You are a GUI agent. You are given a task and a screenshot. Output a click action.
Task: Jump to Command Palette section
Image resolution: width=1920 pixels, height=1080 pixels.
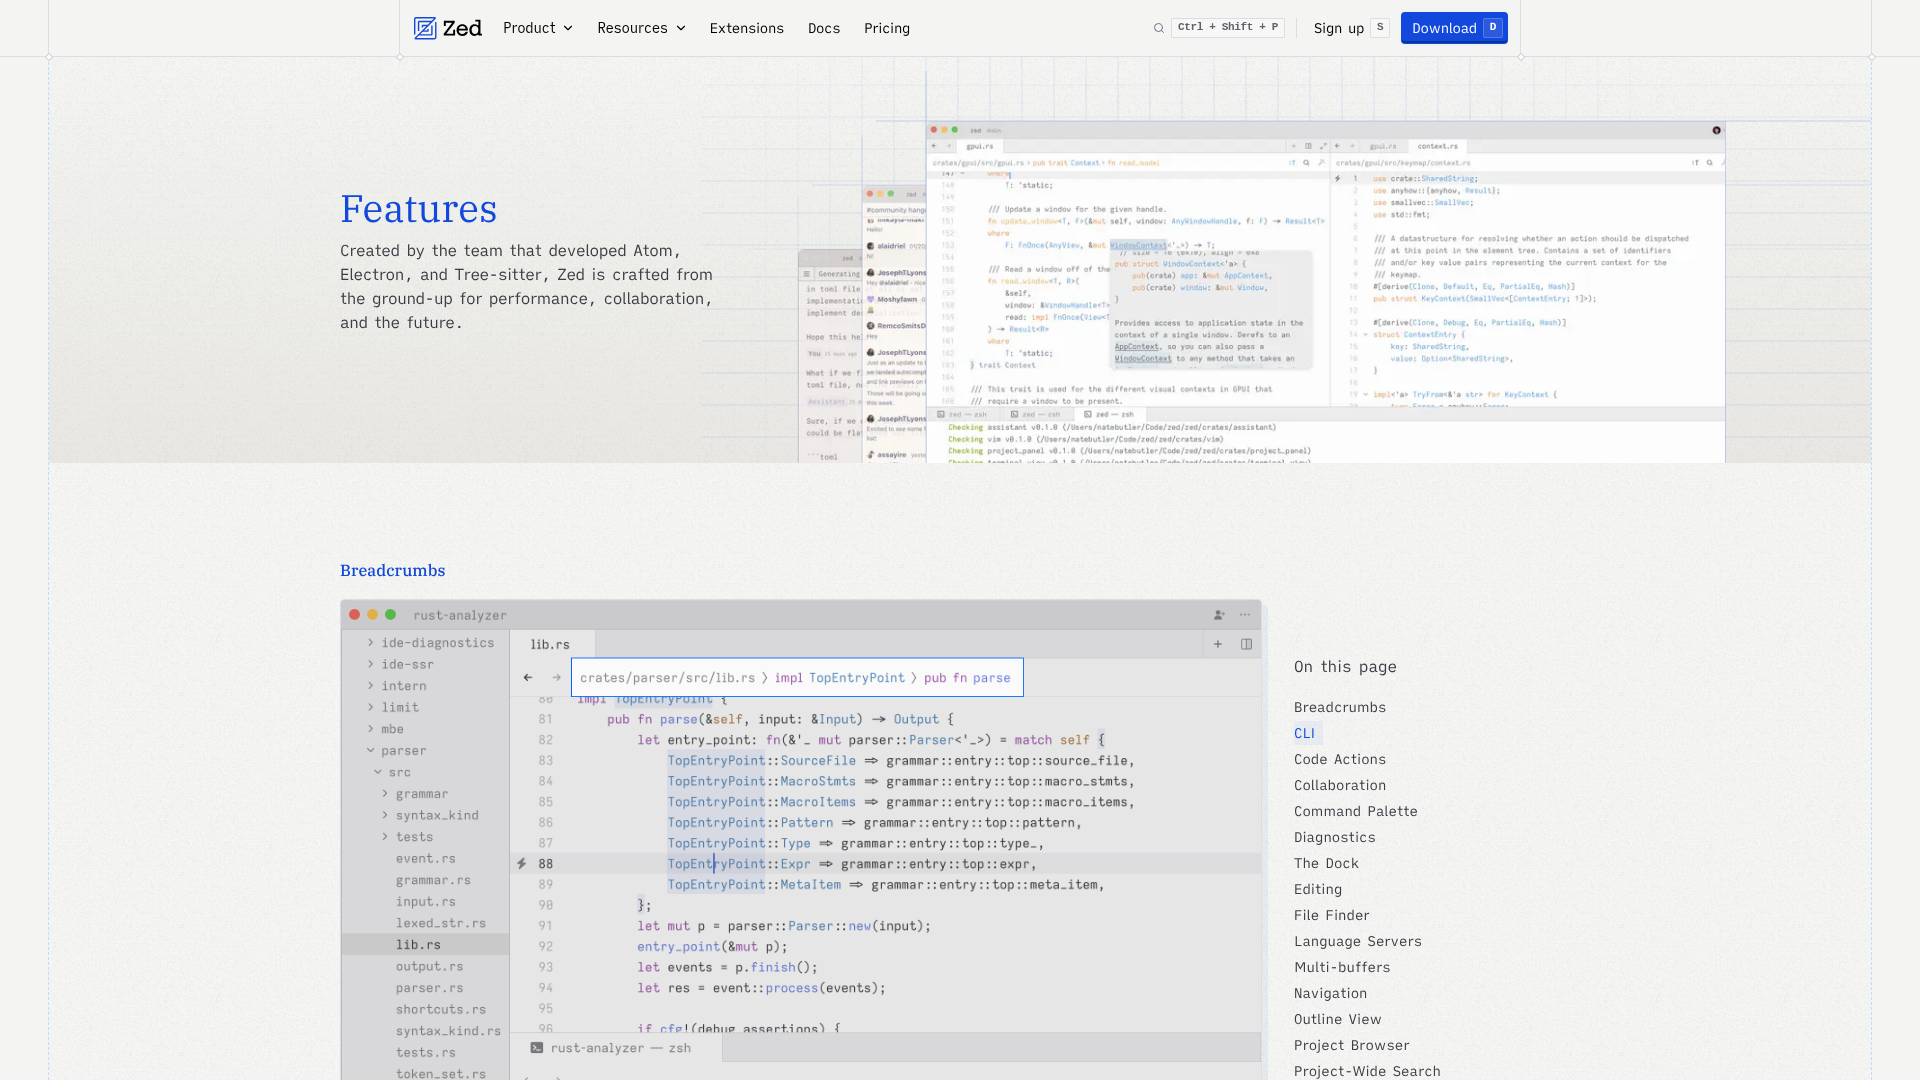coord(1356,811)
